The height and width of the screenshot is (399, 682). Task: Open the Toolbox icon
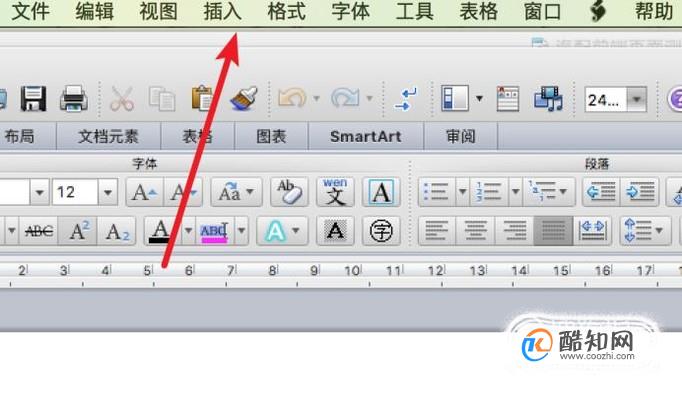508,99
